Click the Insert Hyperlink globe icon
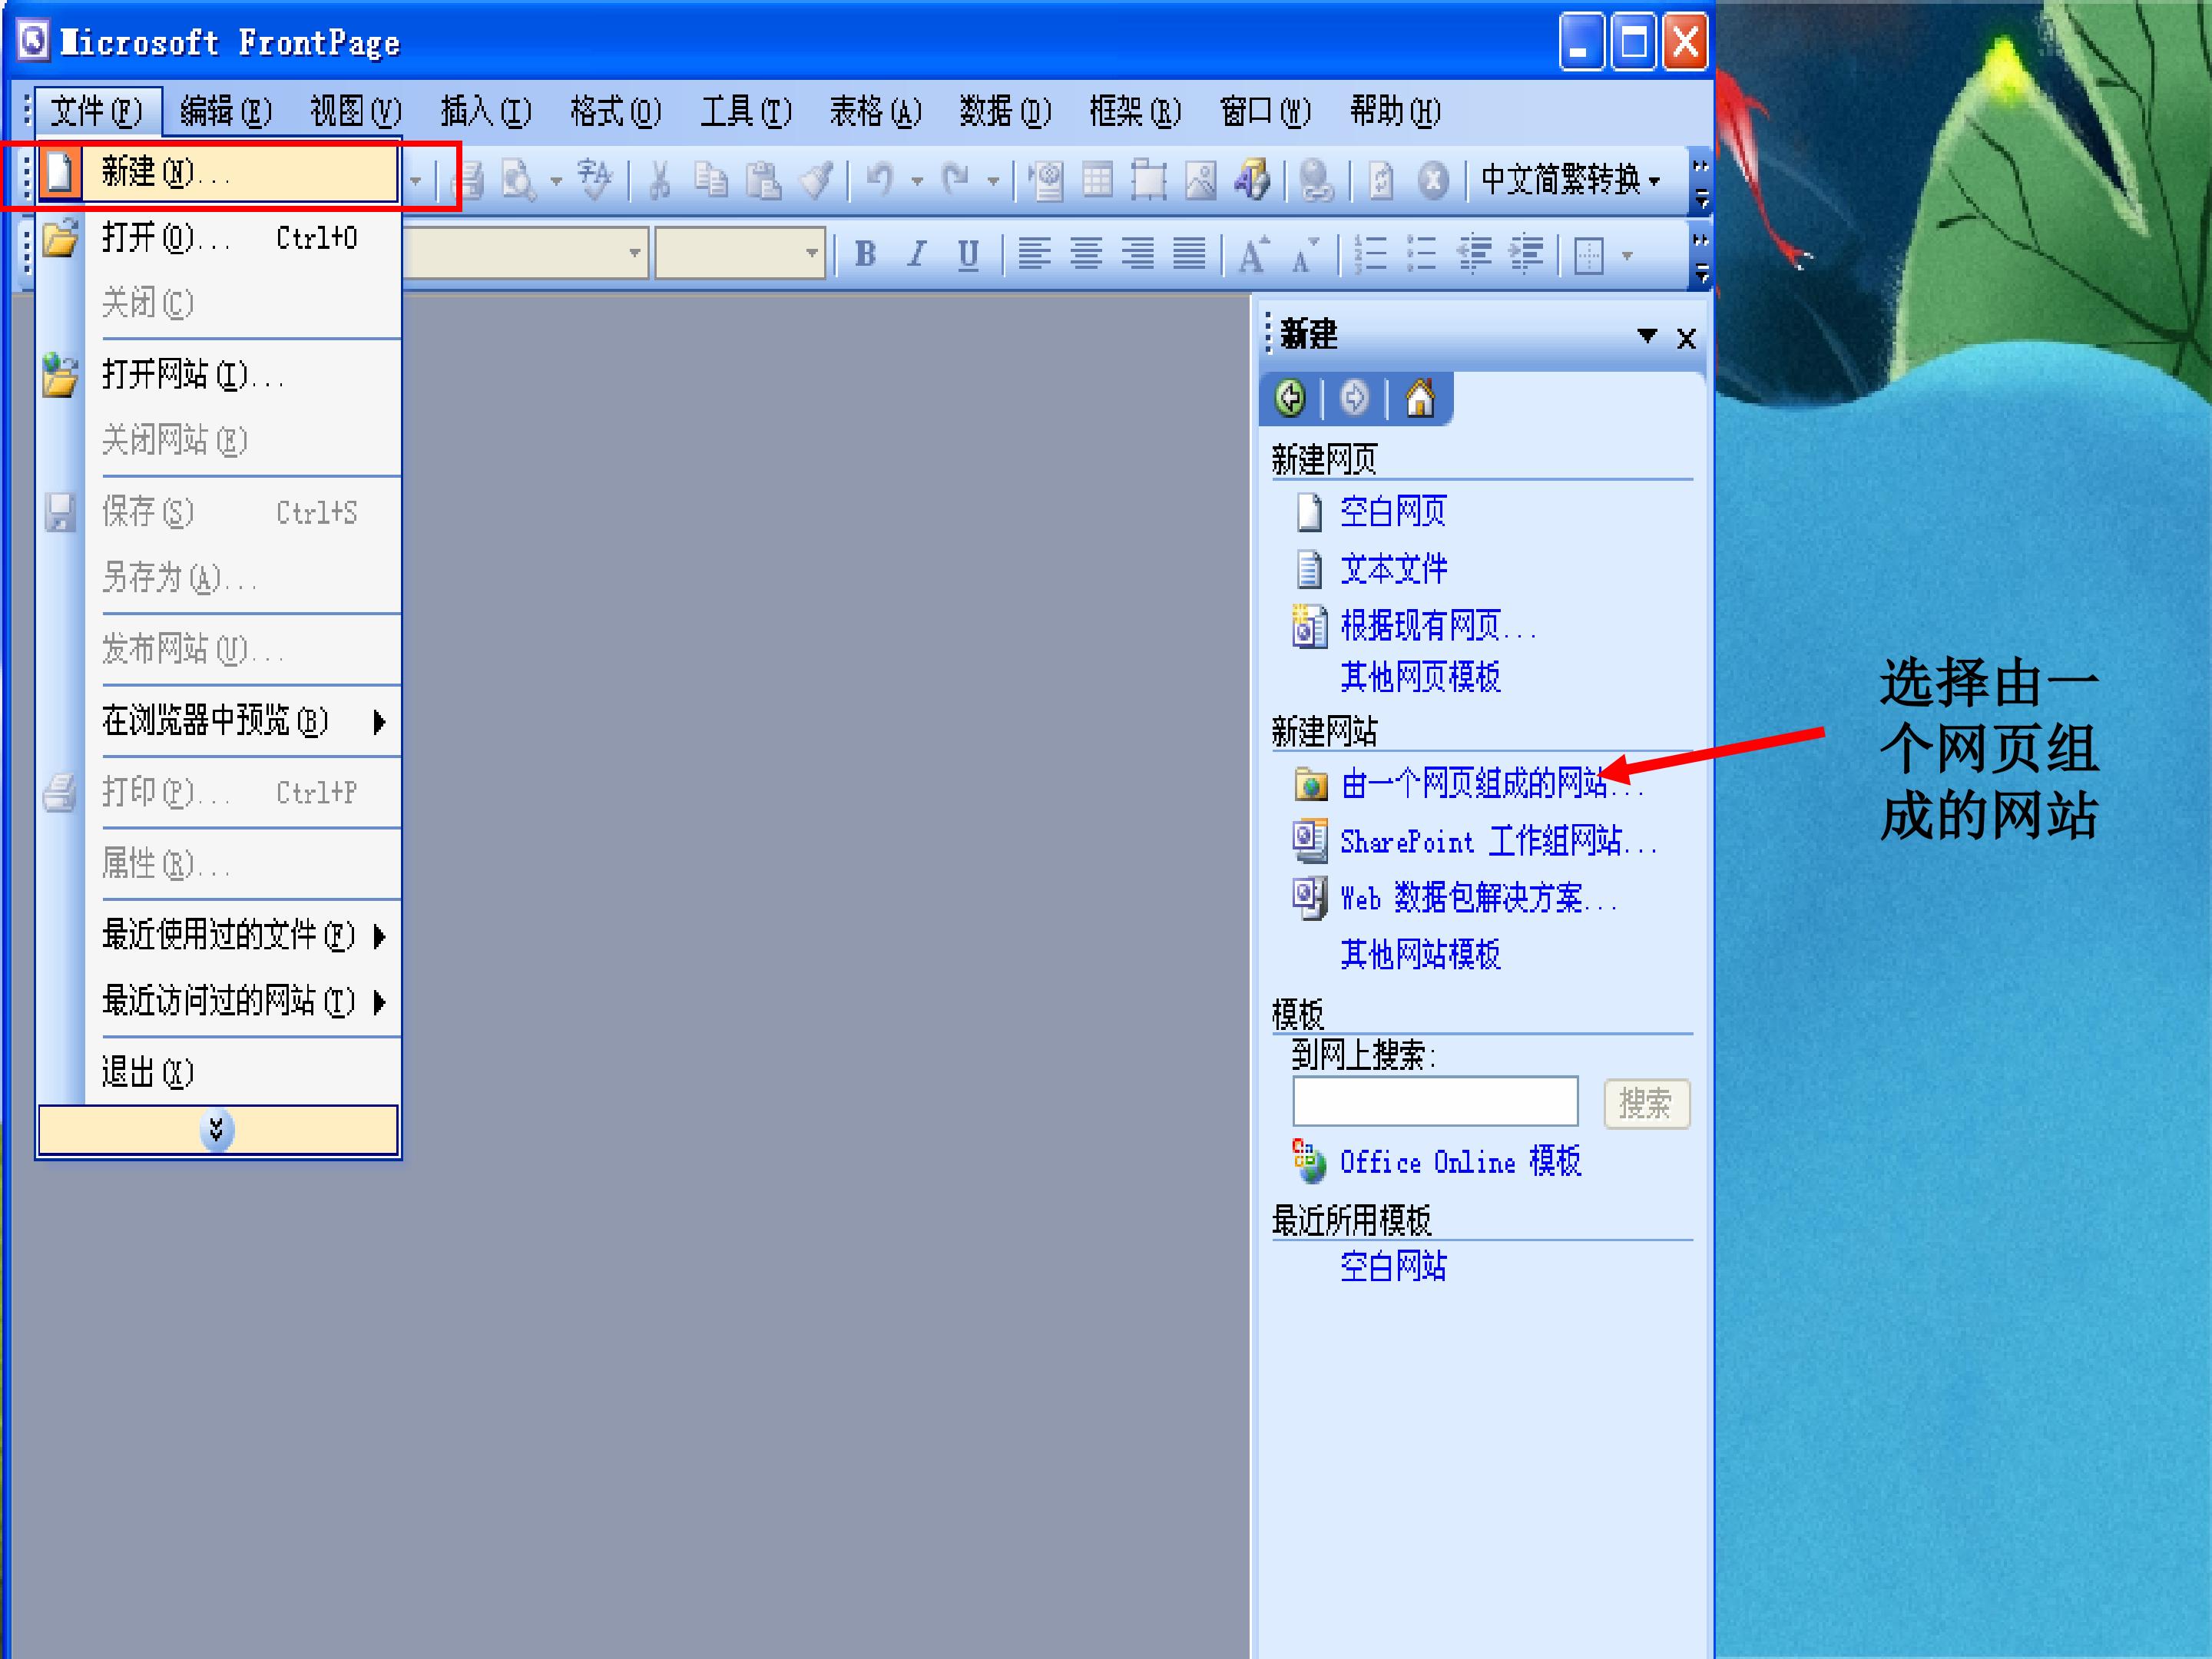Screen dimensions: 2212x1659 1317,181
